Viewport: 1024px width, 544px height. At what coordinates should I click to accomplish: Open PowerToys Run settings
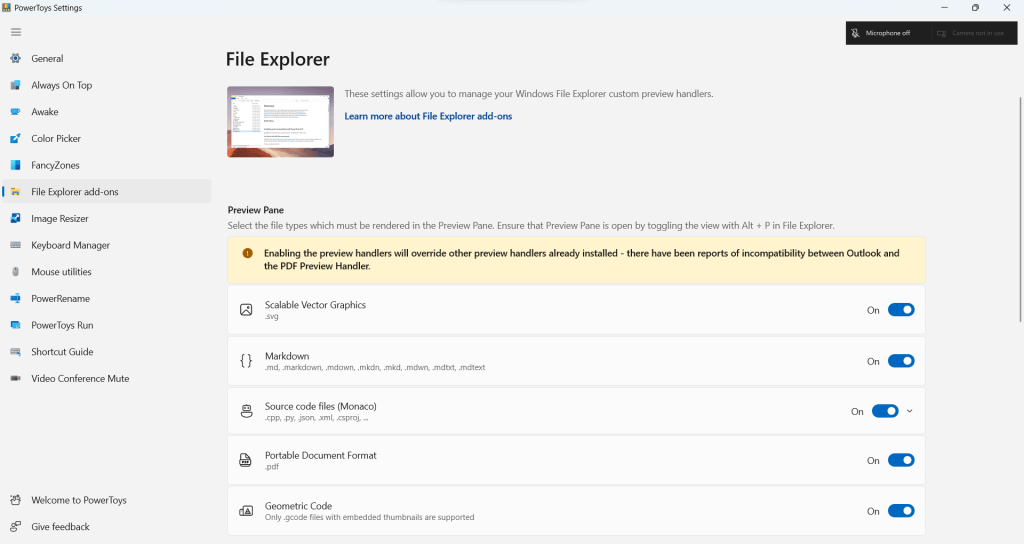pyautogui.click(x=107, y=325)
